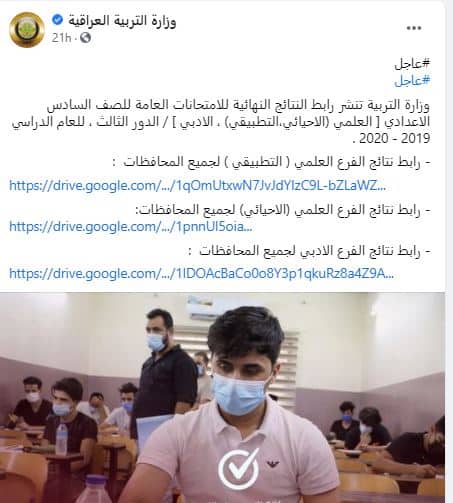Open the Drive link starting with 1IDOAcBaCo0o8
This screenshot has height=503, width=453.
tap(202, 274)
